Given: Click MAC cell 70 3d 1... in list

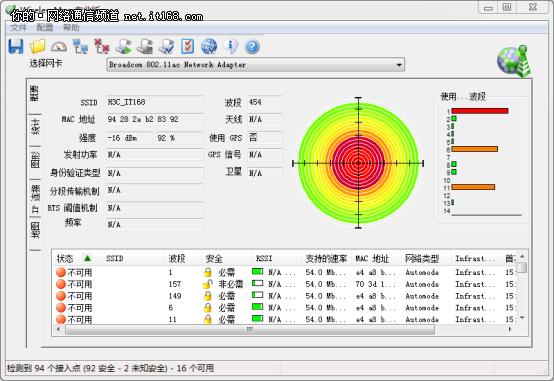Looking at the screenshot, I should [376, 284].
